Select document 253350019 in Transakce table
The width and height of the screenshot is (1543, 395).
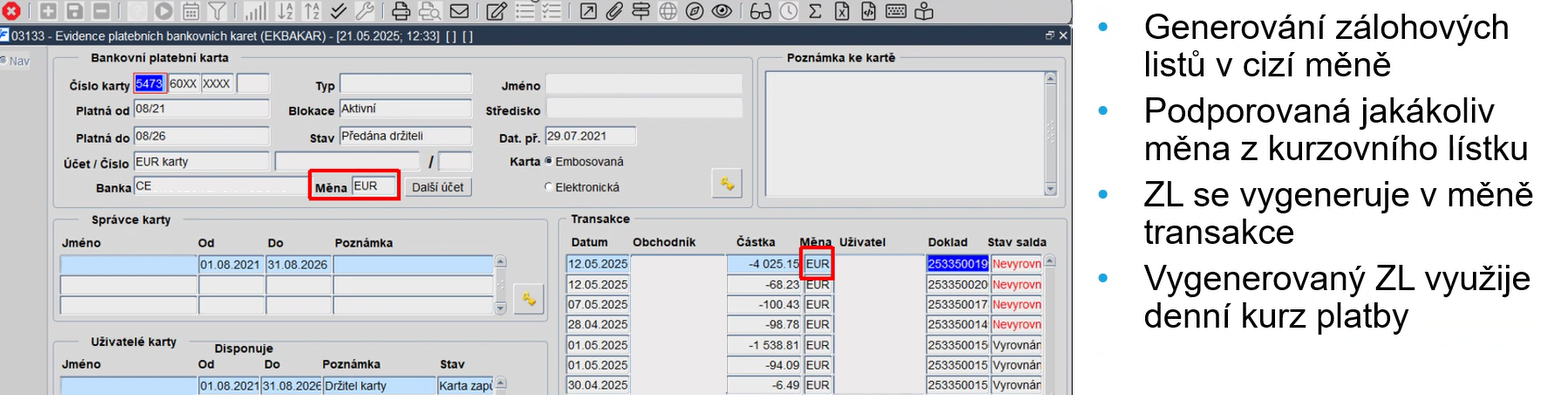point(957,264)
